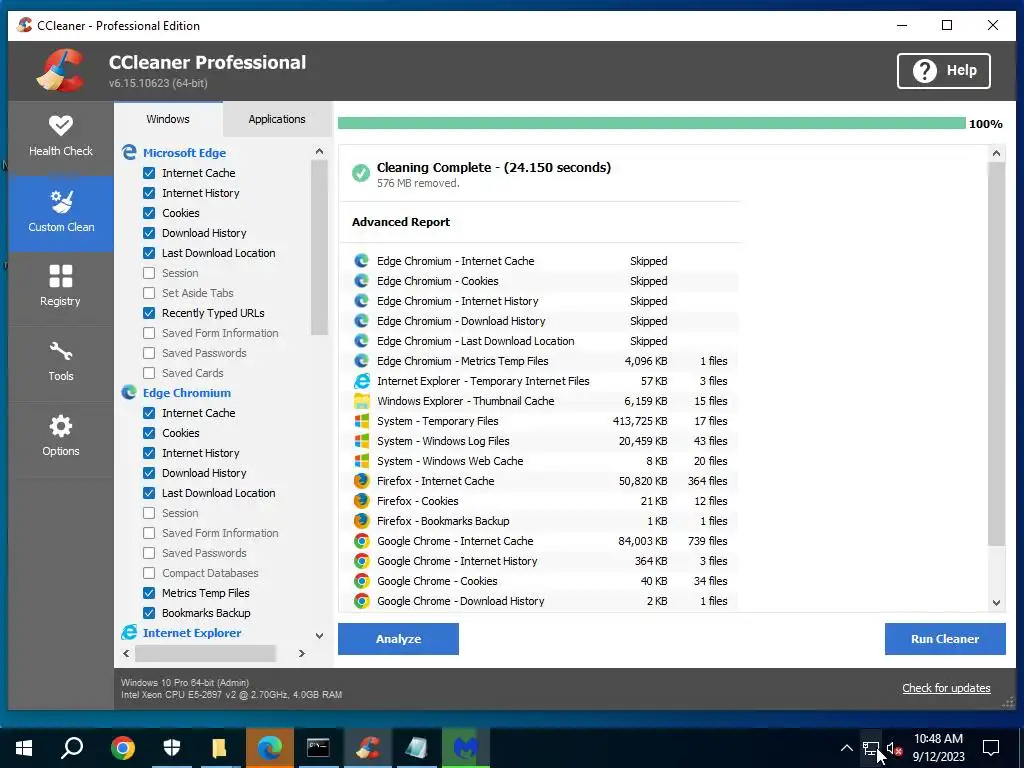The width and height of the screenshot is (1024, 768).
Task: Click the CCleaner logo in the header
Action: click(60, 71)
